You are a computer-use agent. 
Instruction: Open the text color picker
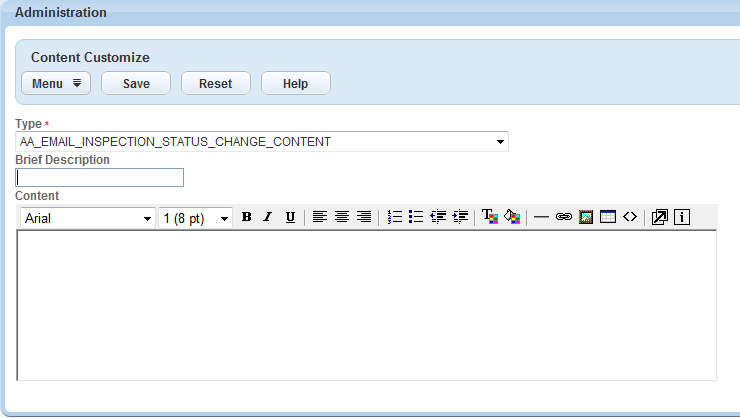pos(490,217)
